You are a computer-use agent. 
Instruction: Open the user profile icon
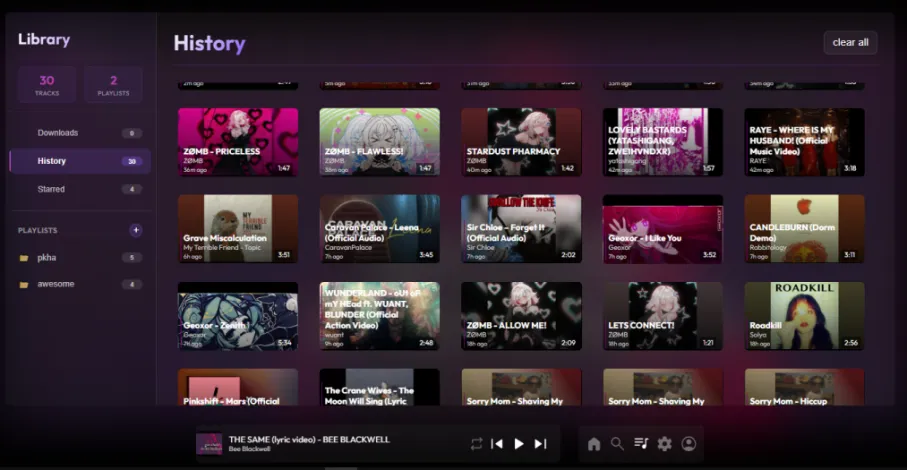pyautogui.click(x=688, y=443)
